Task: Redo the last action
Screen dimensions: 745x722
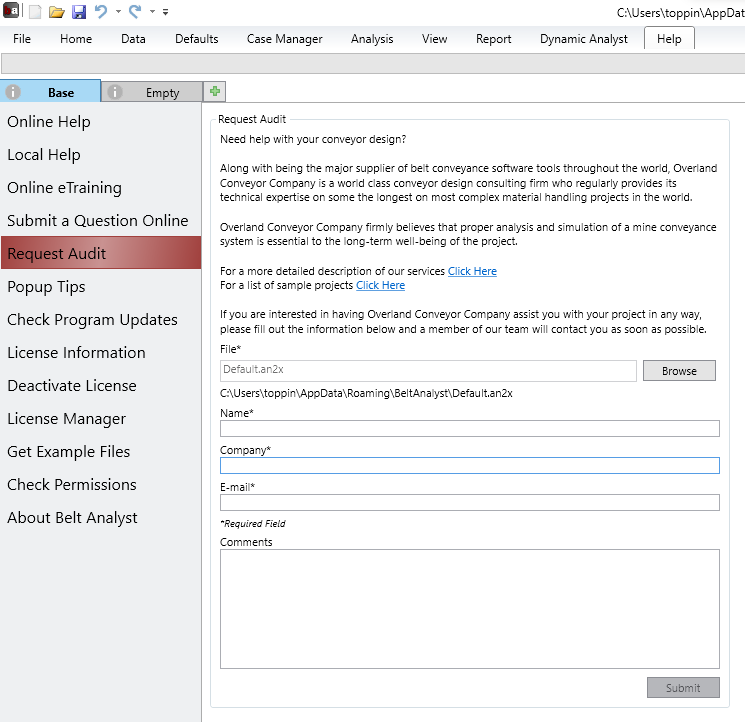Action: click(135, 11)
